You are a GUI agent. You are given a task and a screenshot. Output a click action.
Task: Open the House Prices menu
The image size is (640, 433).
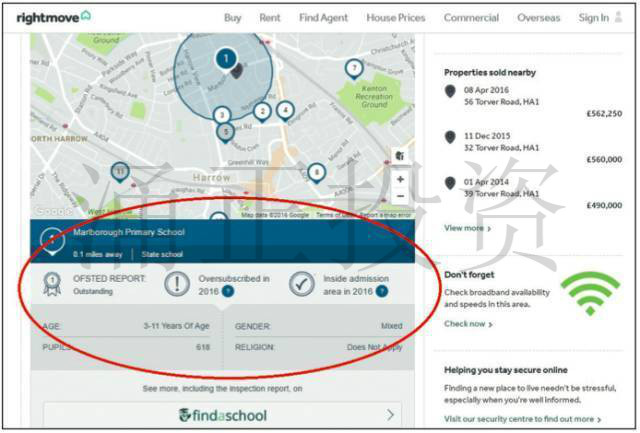click(x=396, y=18)
